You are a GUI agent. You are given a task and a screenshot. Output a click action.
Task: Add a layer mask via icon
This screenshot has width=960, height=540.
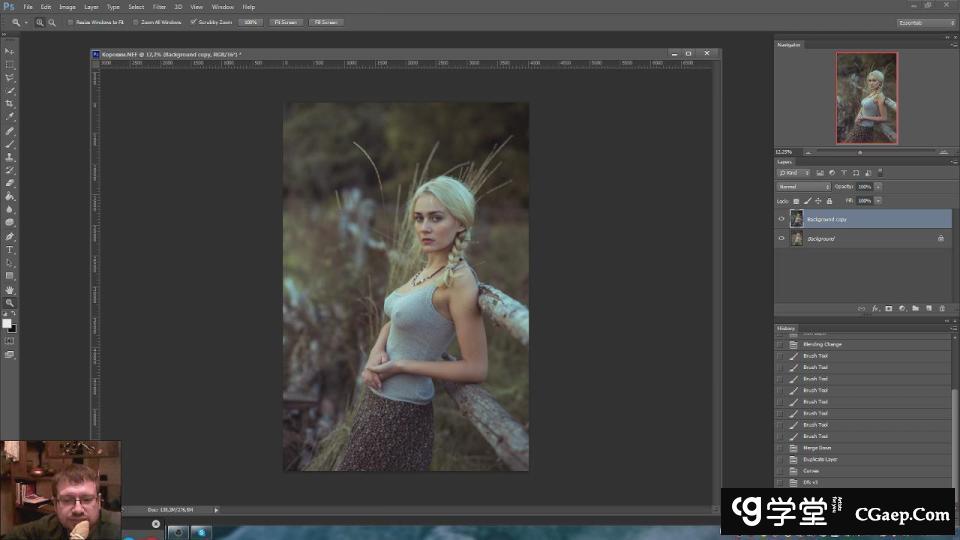click(888, 308)
